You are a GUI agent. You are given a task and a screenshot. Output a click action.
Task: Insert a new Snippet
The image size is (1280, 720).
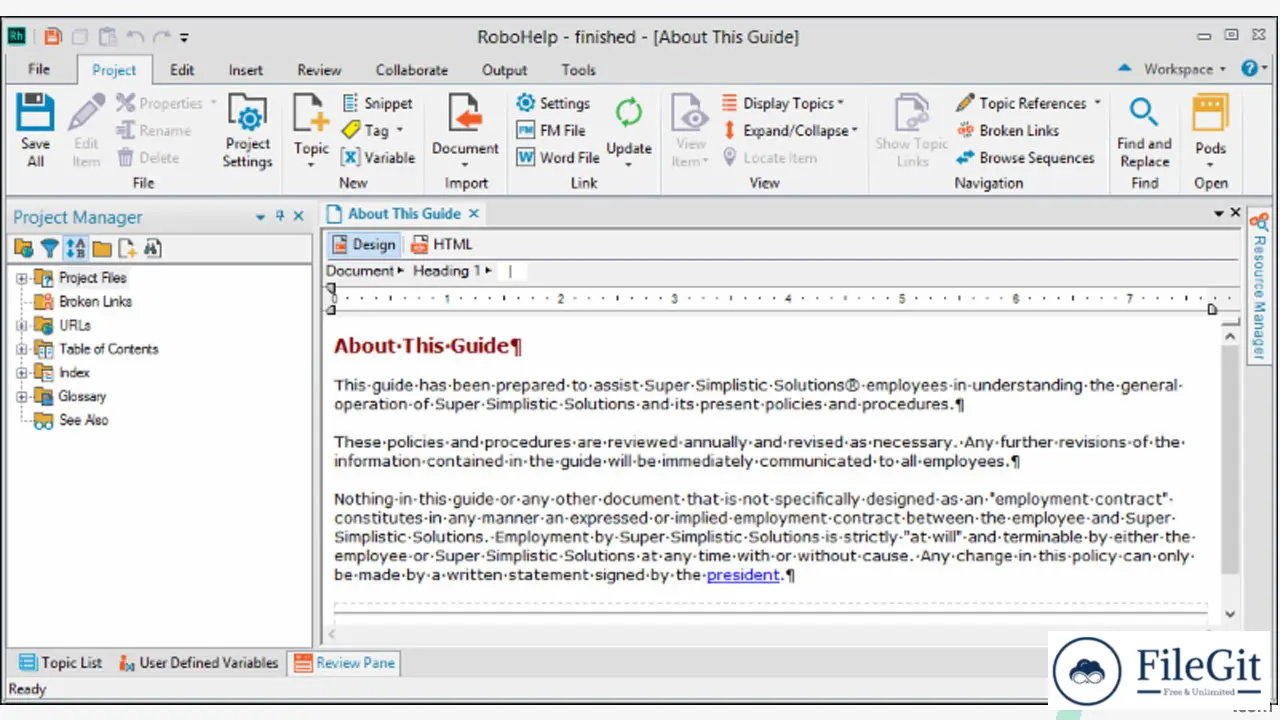pos(377,103)
